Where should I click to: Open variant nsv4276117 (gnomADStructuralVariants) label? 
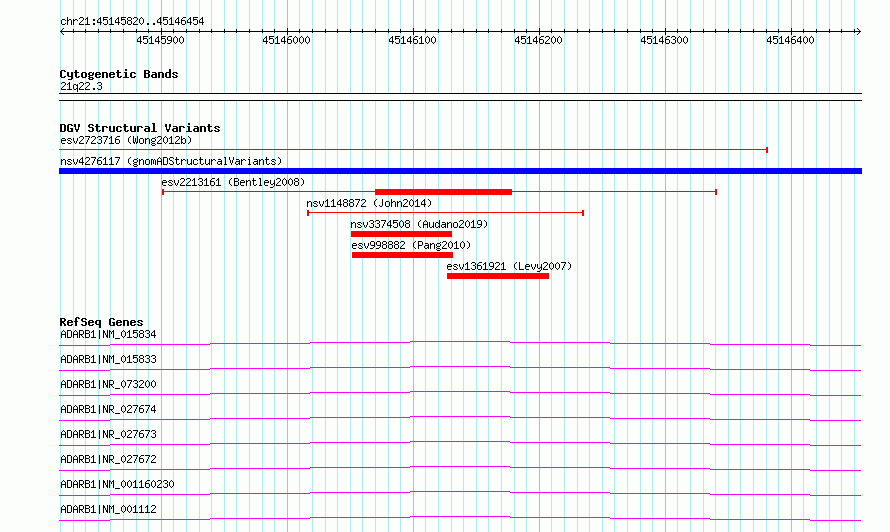tap(171, 161)
